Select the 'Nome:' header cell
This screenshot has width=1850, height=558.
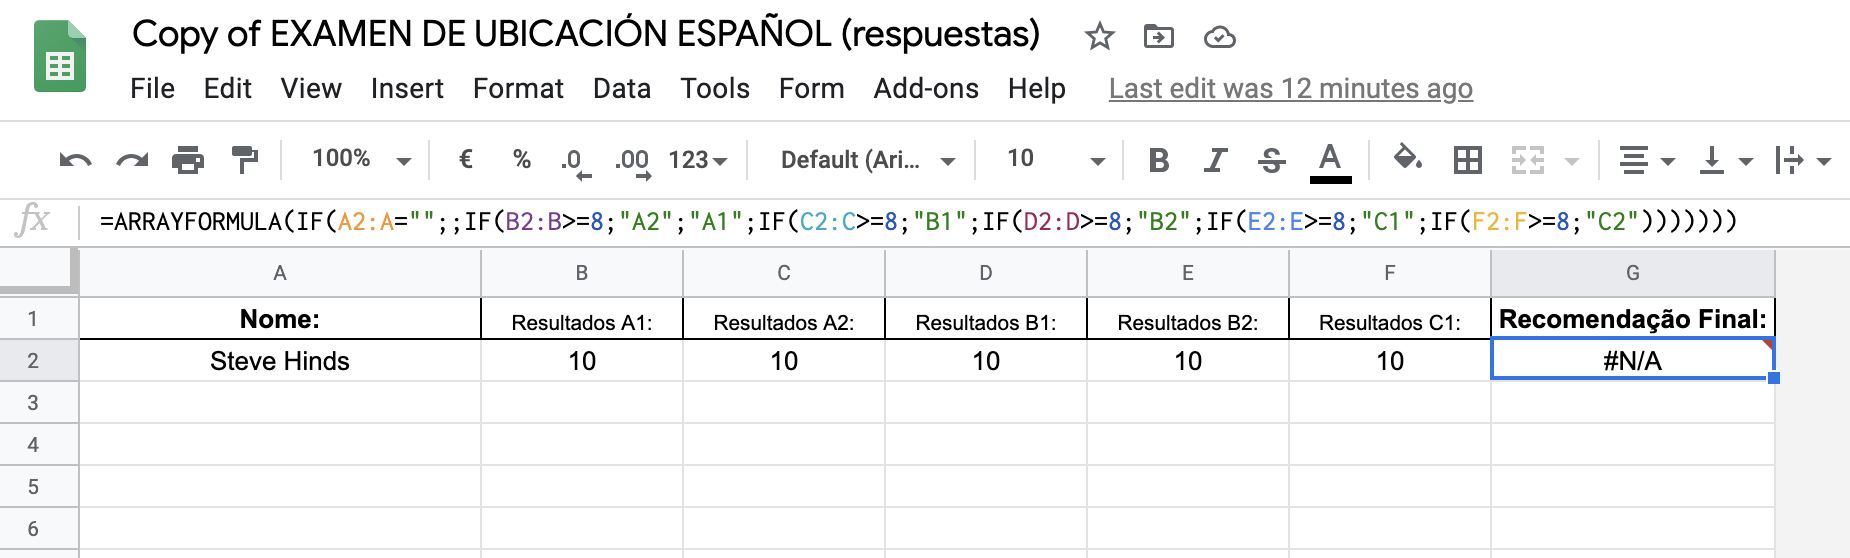click(280, 319)
